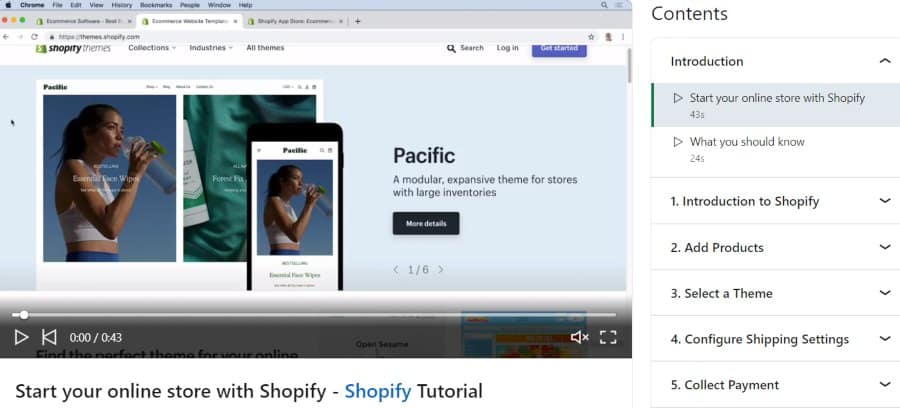Click the Chrome profile avatar icon
The width and height of the screenshot is (900, 408).
coord(608,37)
